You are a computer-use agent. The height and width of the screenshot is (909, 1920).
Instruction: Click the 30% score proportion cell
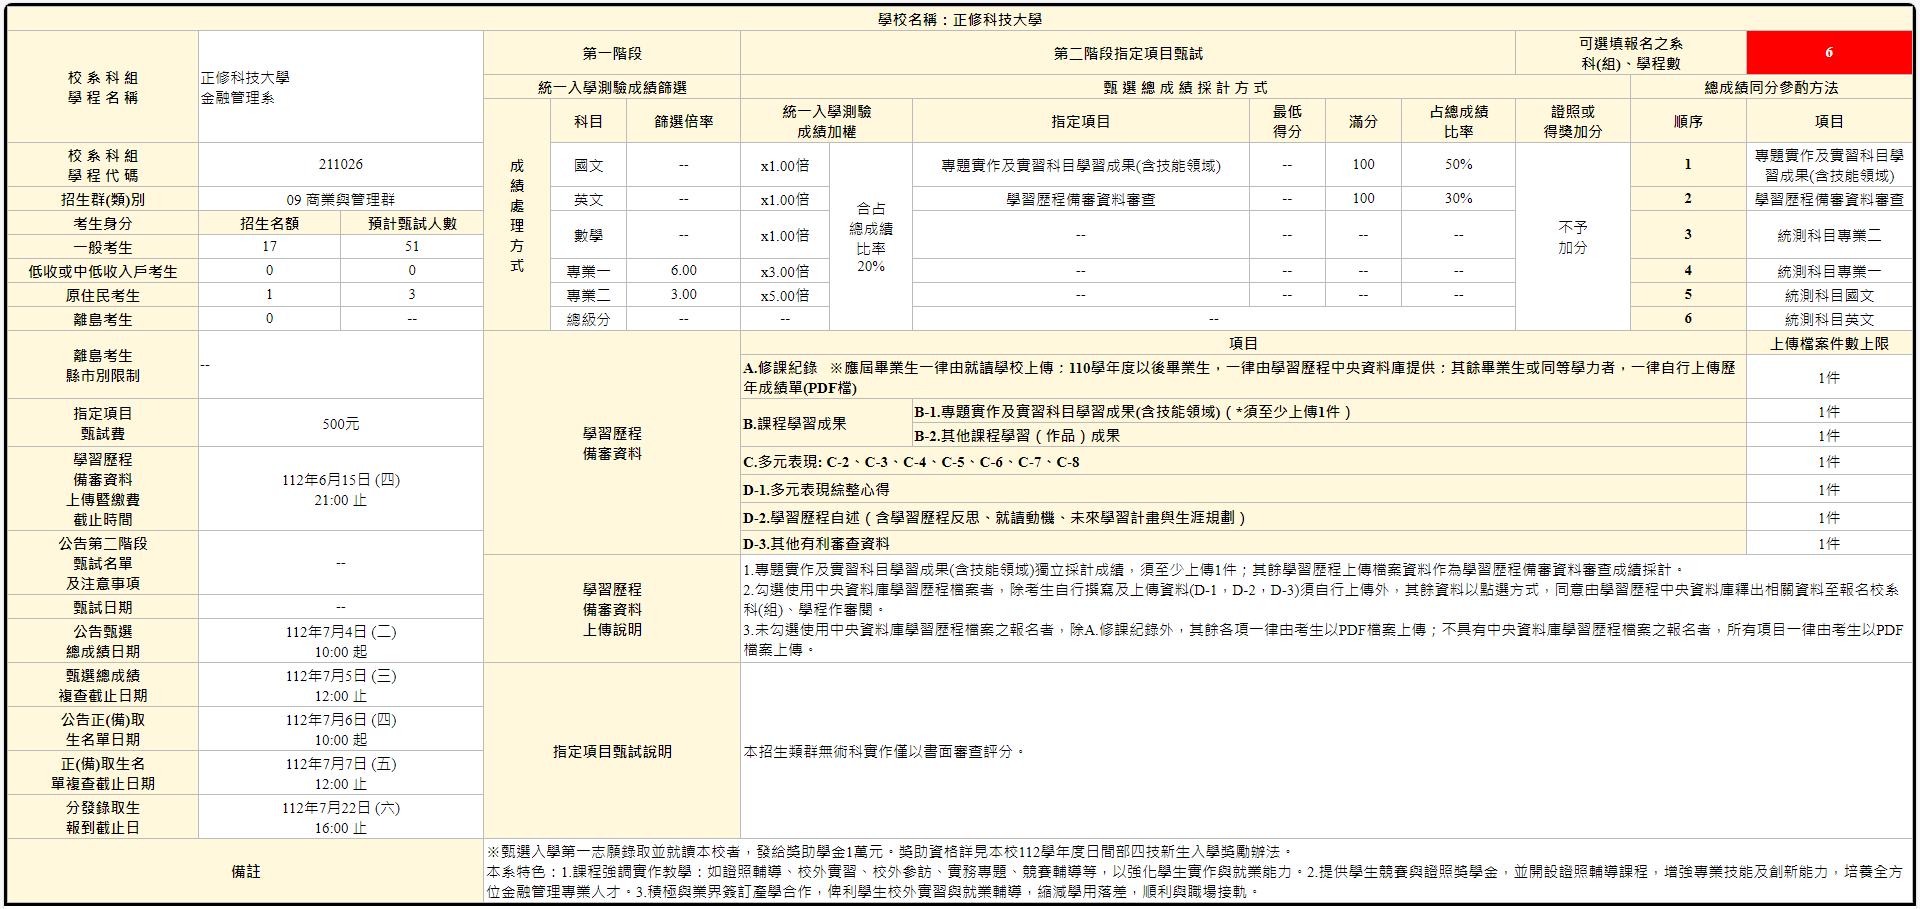[1458, 199]
